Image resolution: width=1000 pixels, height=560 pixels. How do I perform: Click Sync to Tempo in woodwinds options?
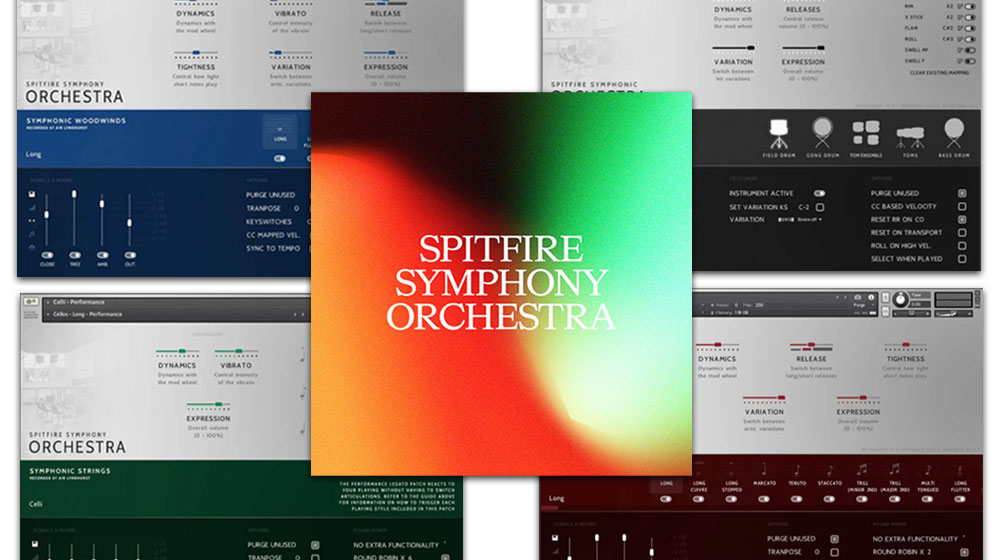(273, 248)
